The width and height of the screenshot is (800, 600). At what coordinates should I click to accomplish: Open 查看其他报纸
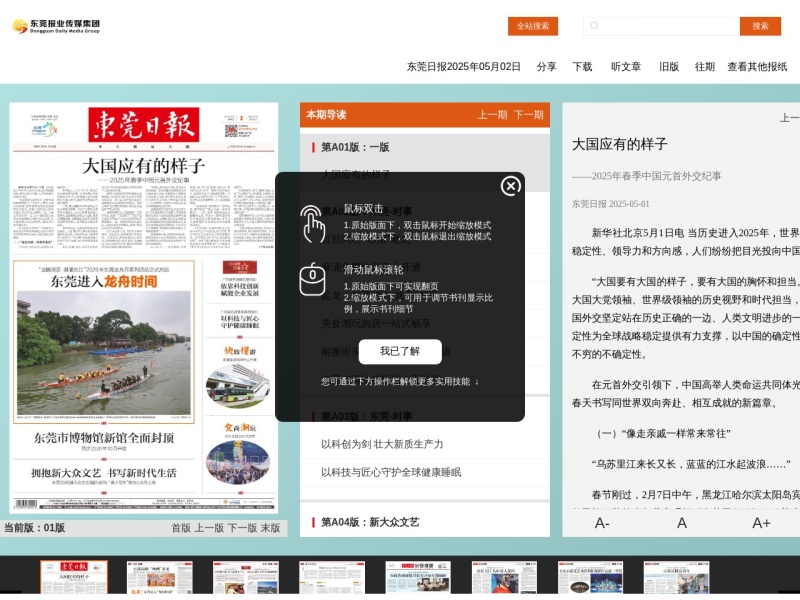point(757,67)
